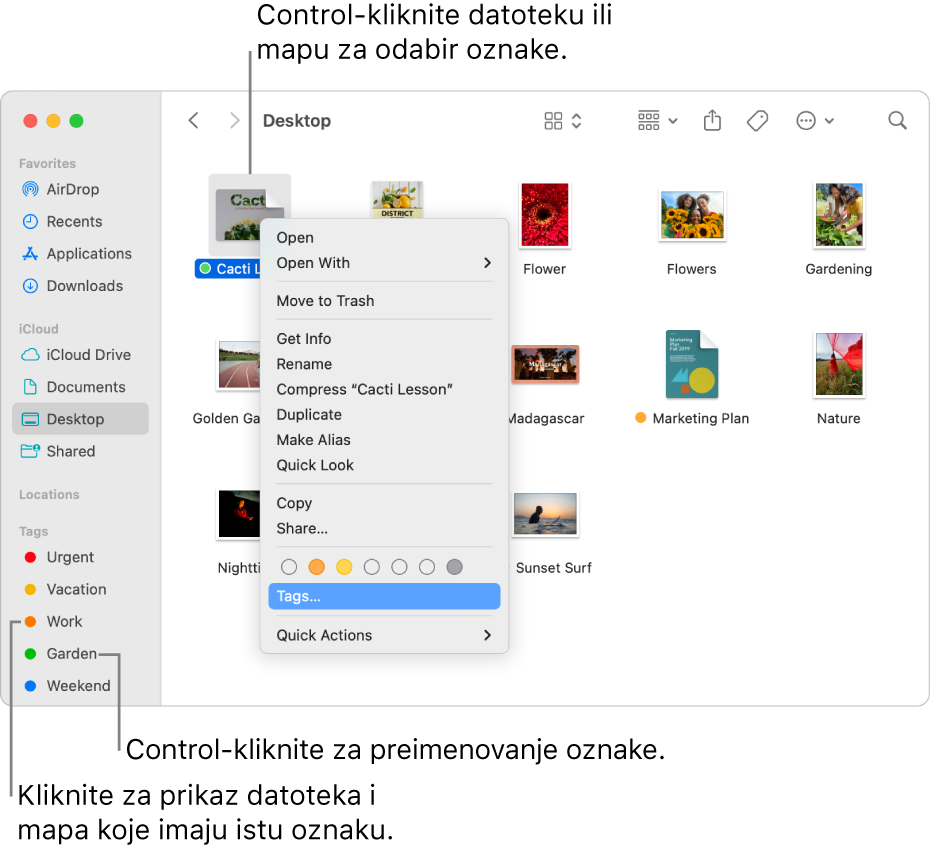The image size is (931, 851).
Task: Choose Share… in context menu
Action: 384,528
